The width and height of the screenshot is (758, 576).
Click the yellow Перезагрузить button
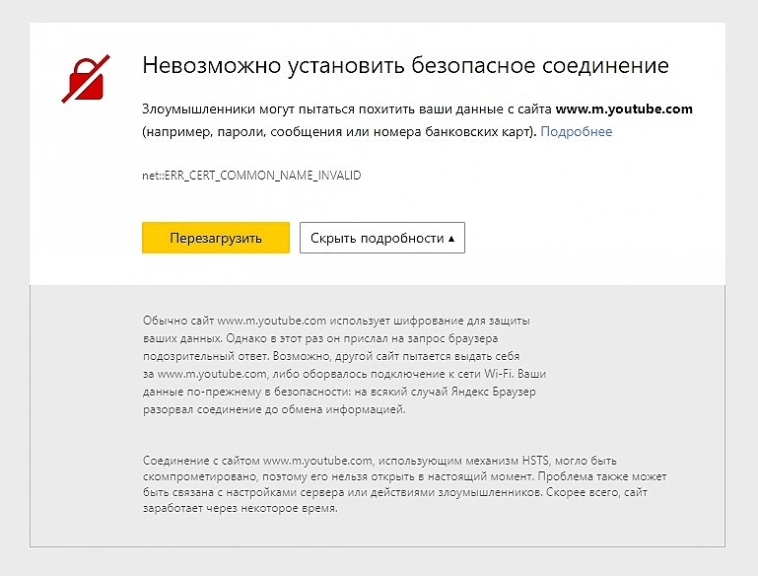click(216, 238)
